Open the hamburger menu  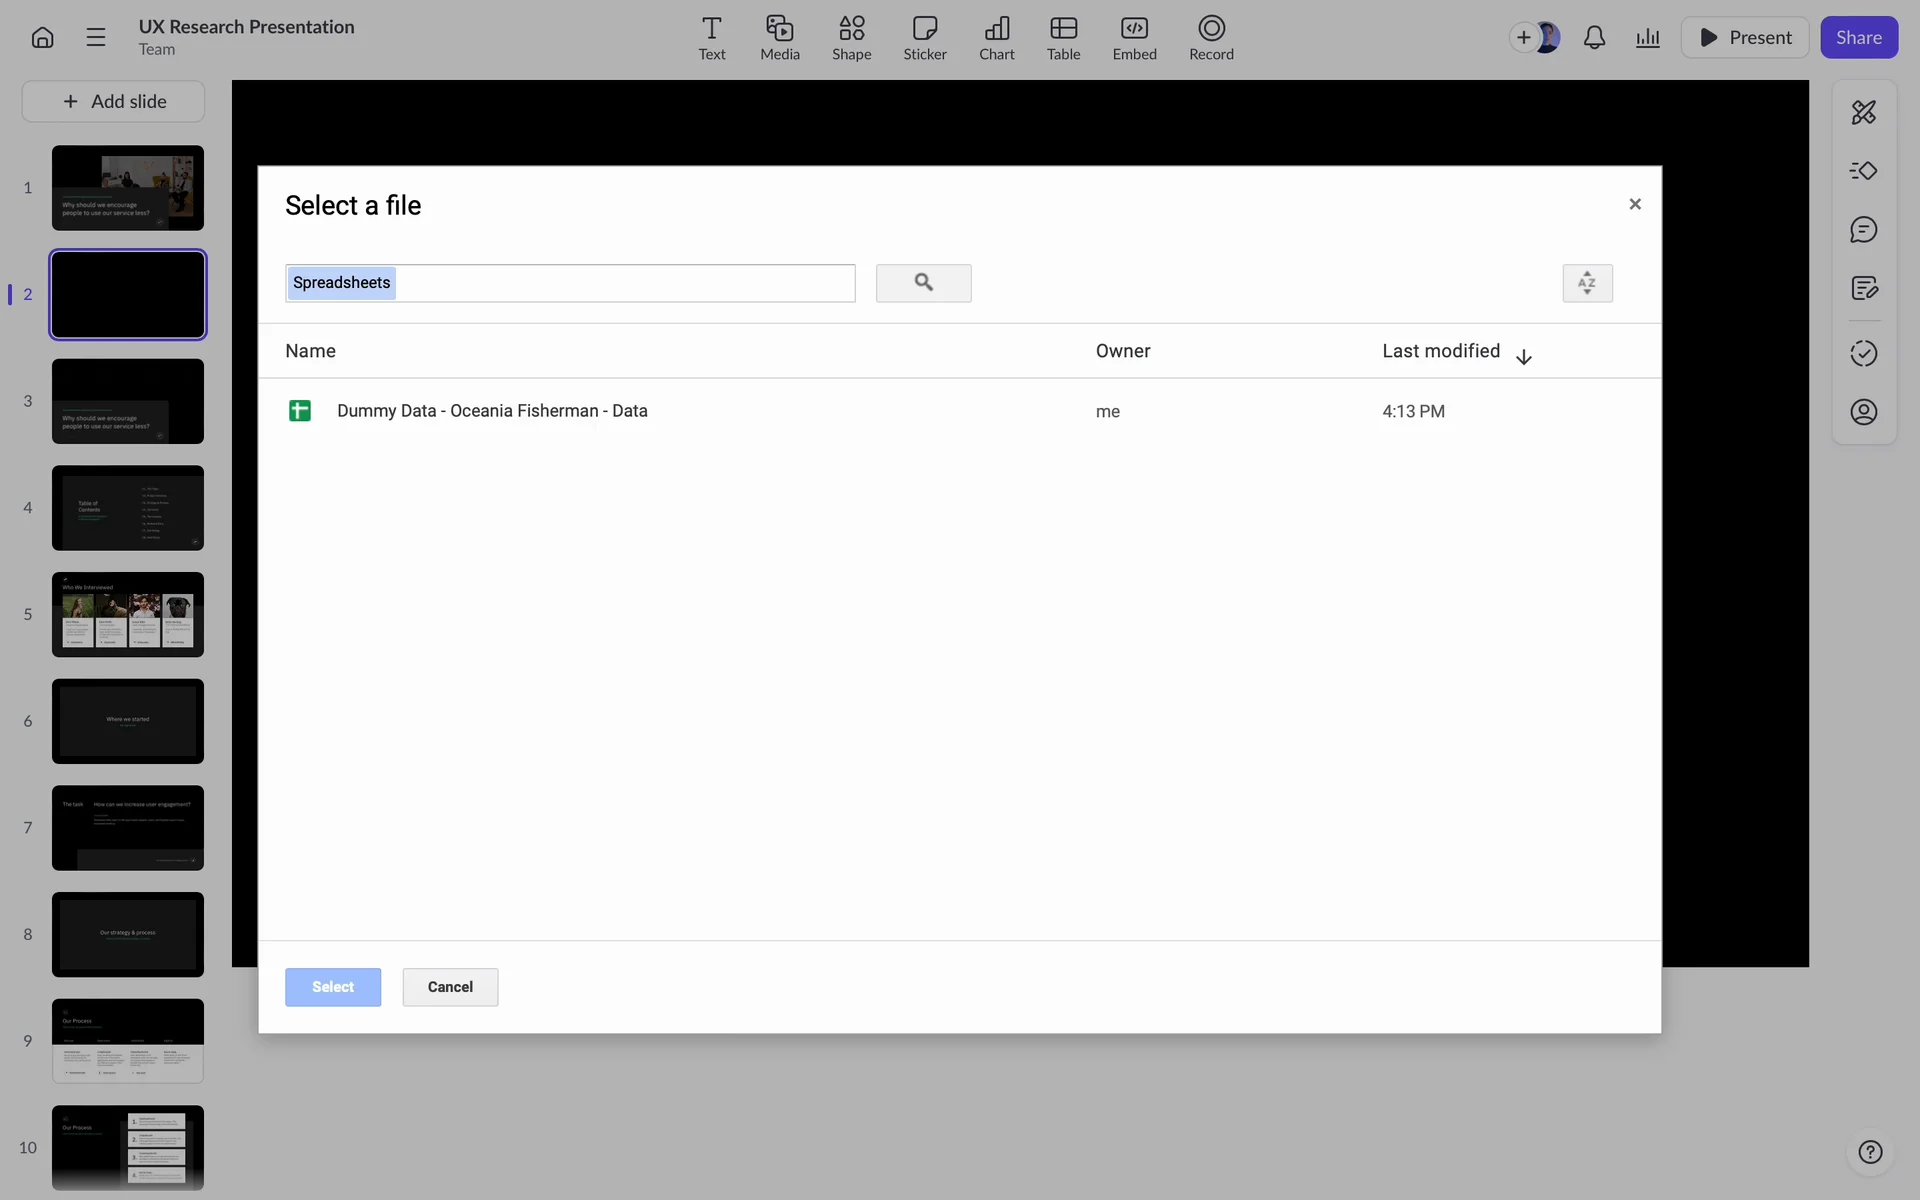tap(96, 38)
